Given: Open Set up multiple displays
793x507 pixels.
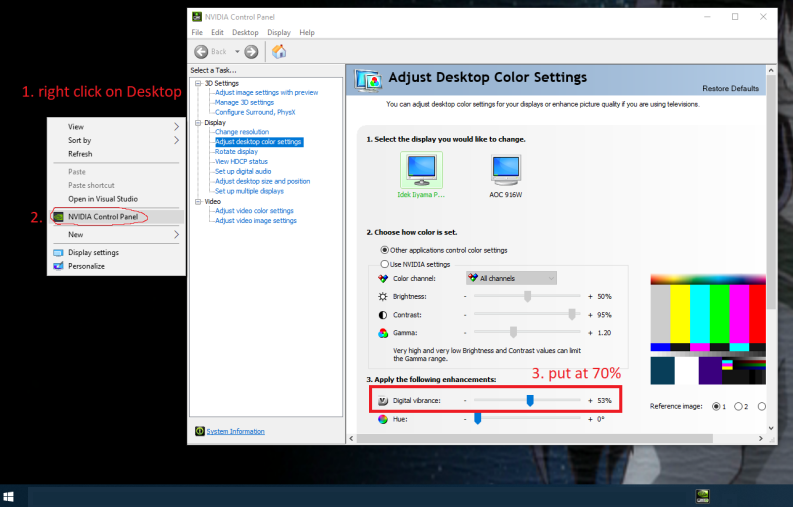Looking at the screenshot, I should pos(249,191).
